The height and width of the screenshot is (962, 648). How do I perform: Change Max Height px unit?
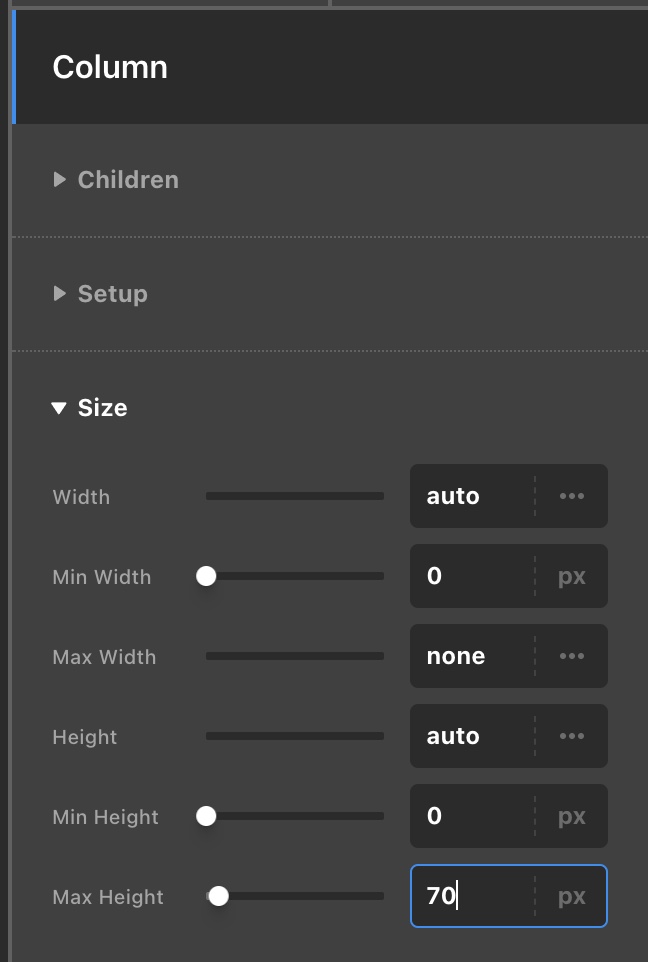[572, 896]
